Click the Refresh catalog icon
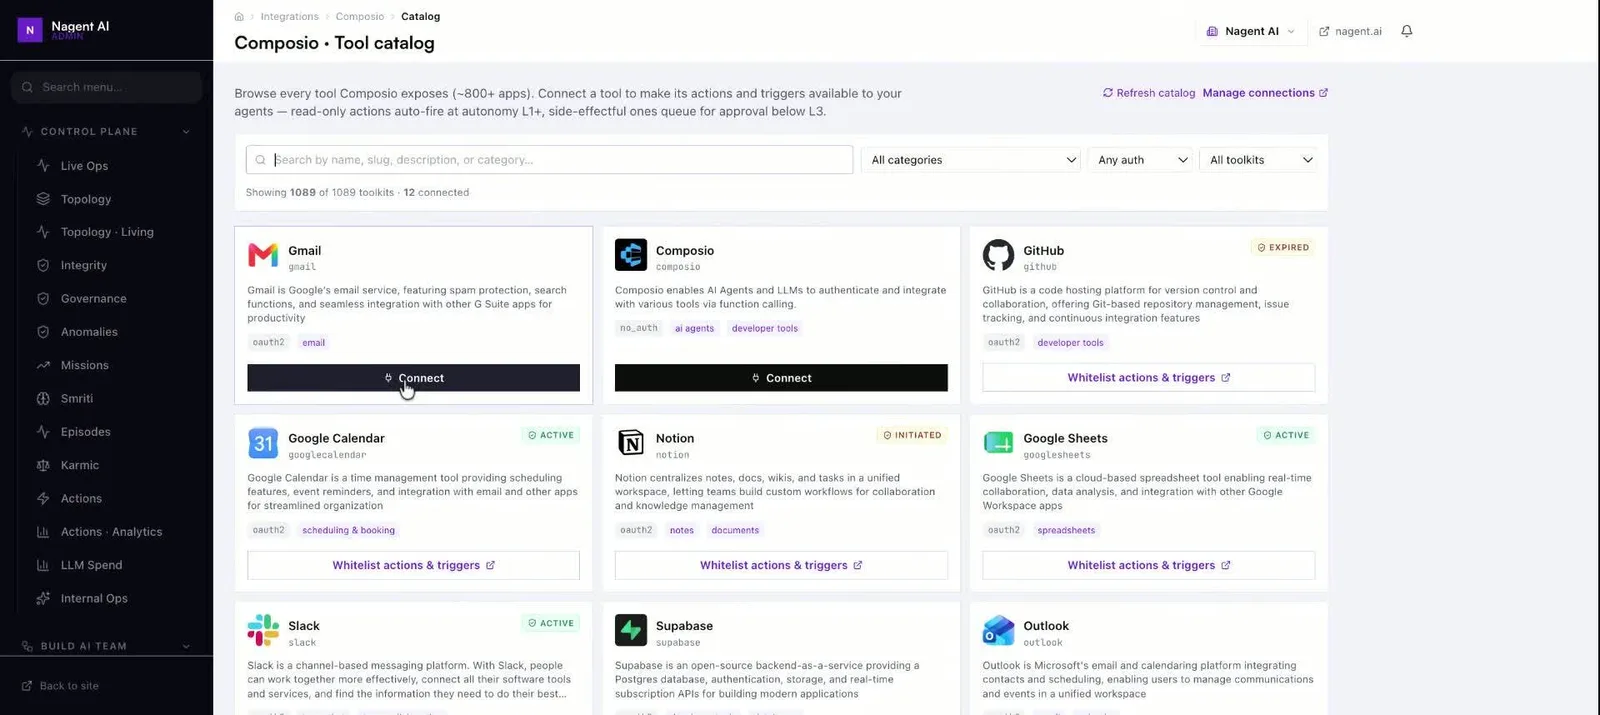Image resolution: width=1600 pixels, height=715 pixels. [1108, 93]
